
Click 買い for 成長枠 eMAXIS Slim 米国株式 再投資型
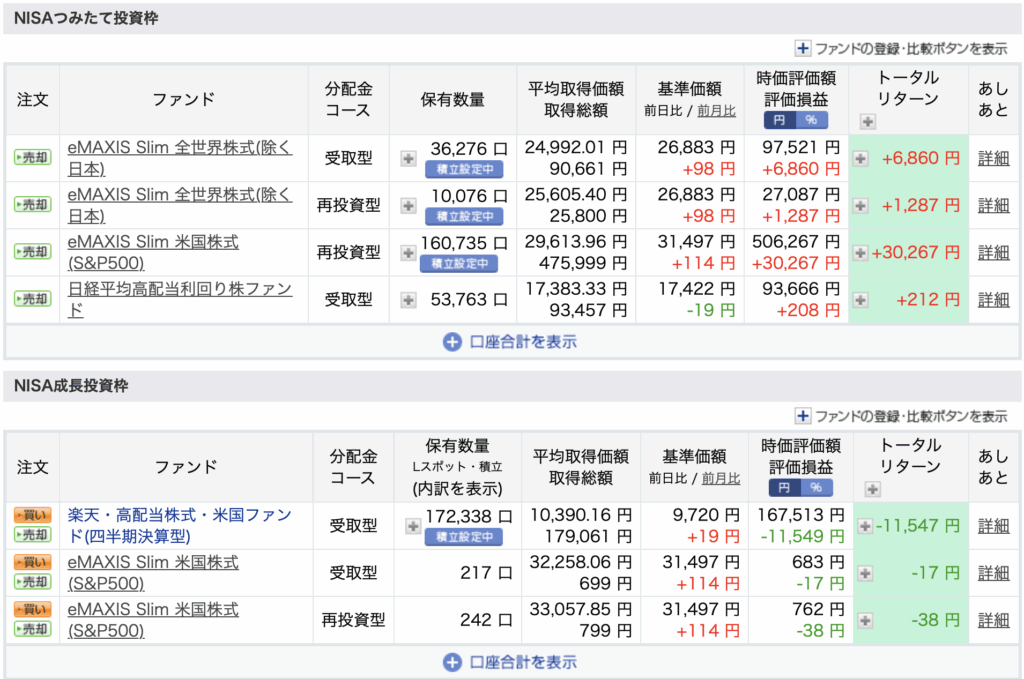pyautogui.click(x=33, y=609)
